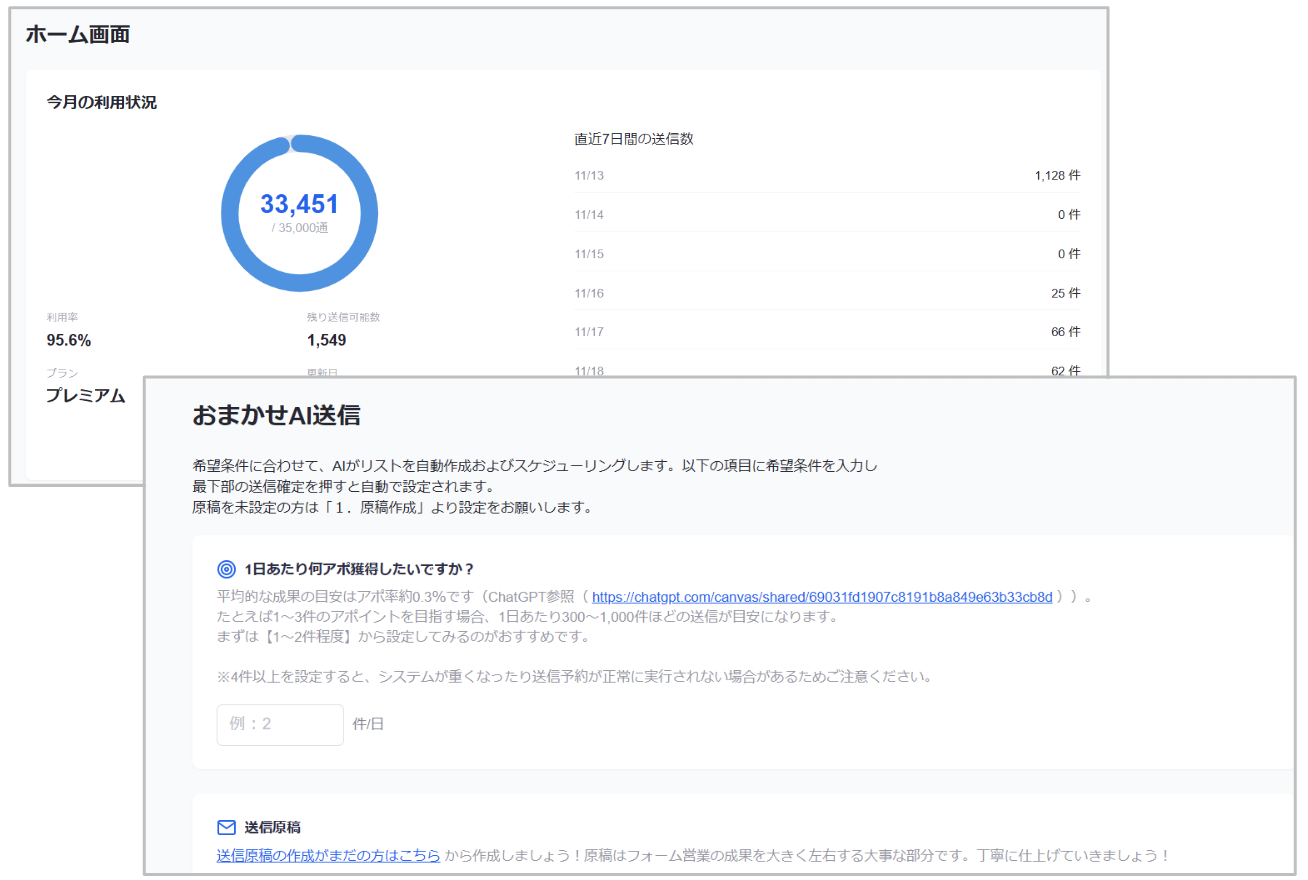The height and width of the screenshot is (880, 1308).
Task: Click the 1,549 remaining sends value
Action: pyautogui.click(x=326, y=340)
